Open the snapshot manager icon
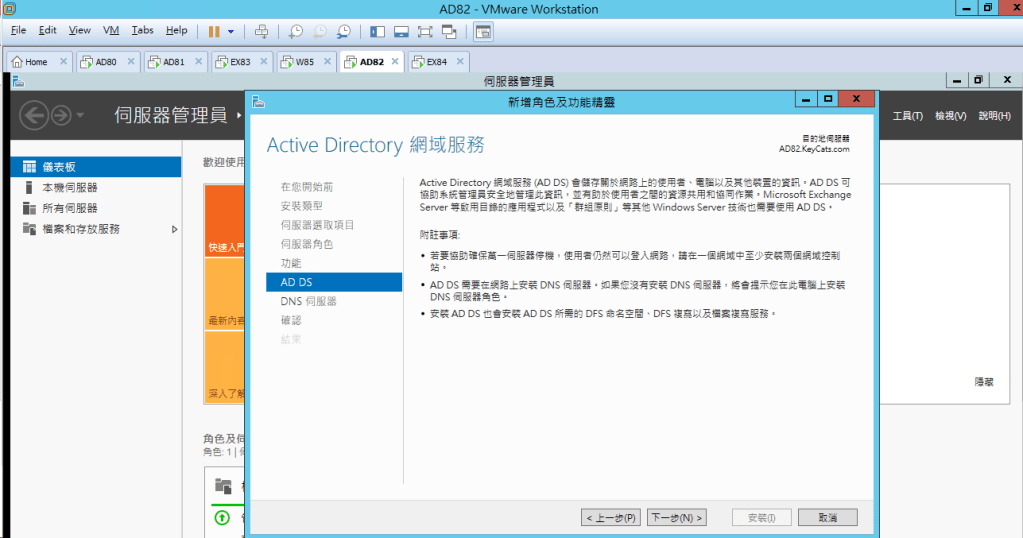Image resolution: width=1023 pixels, height=538 pixels. 344,31
